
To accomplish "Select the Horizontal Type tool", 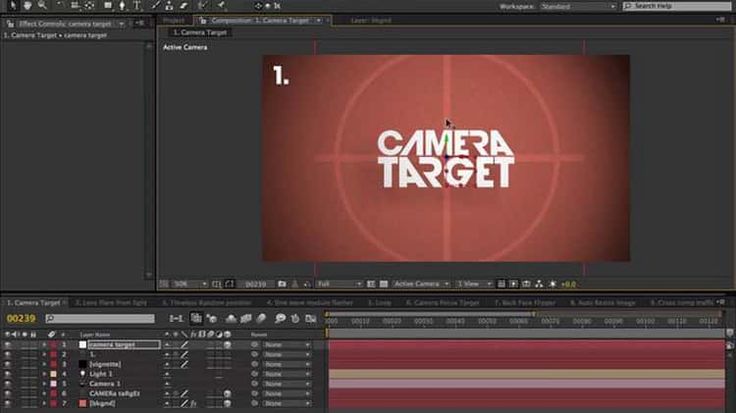I will [x=137, y=6].
